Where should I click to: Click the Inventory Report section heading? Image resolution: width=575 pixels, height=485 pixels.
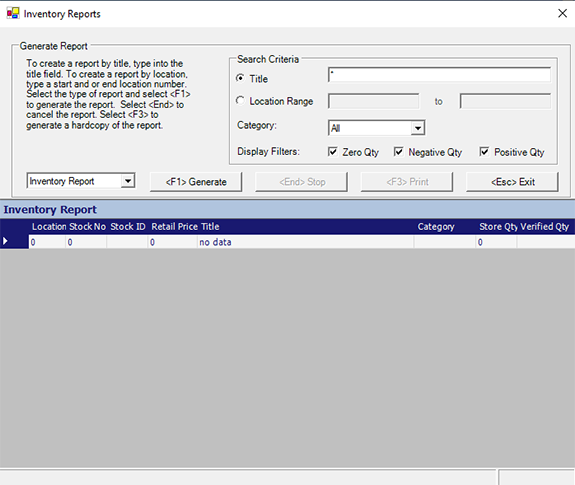coord(50,209)
